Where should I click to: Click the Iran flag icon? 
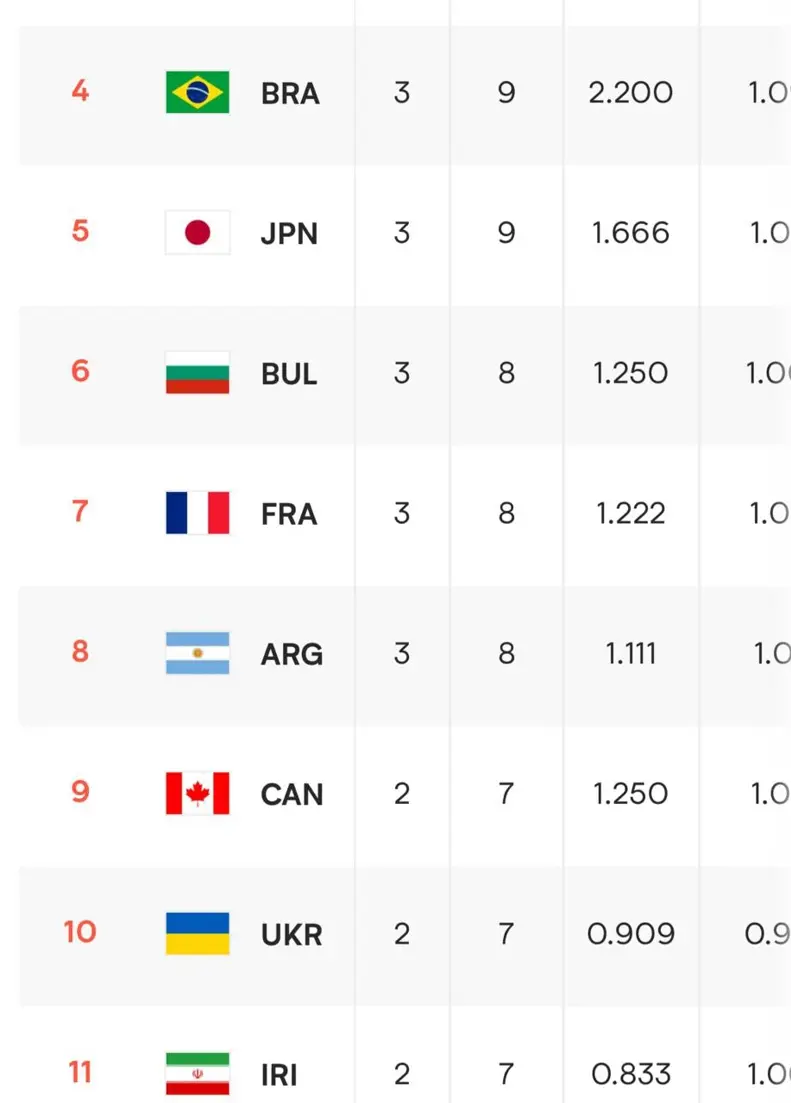tap(197, 1074)
